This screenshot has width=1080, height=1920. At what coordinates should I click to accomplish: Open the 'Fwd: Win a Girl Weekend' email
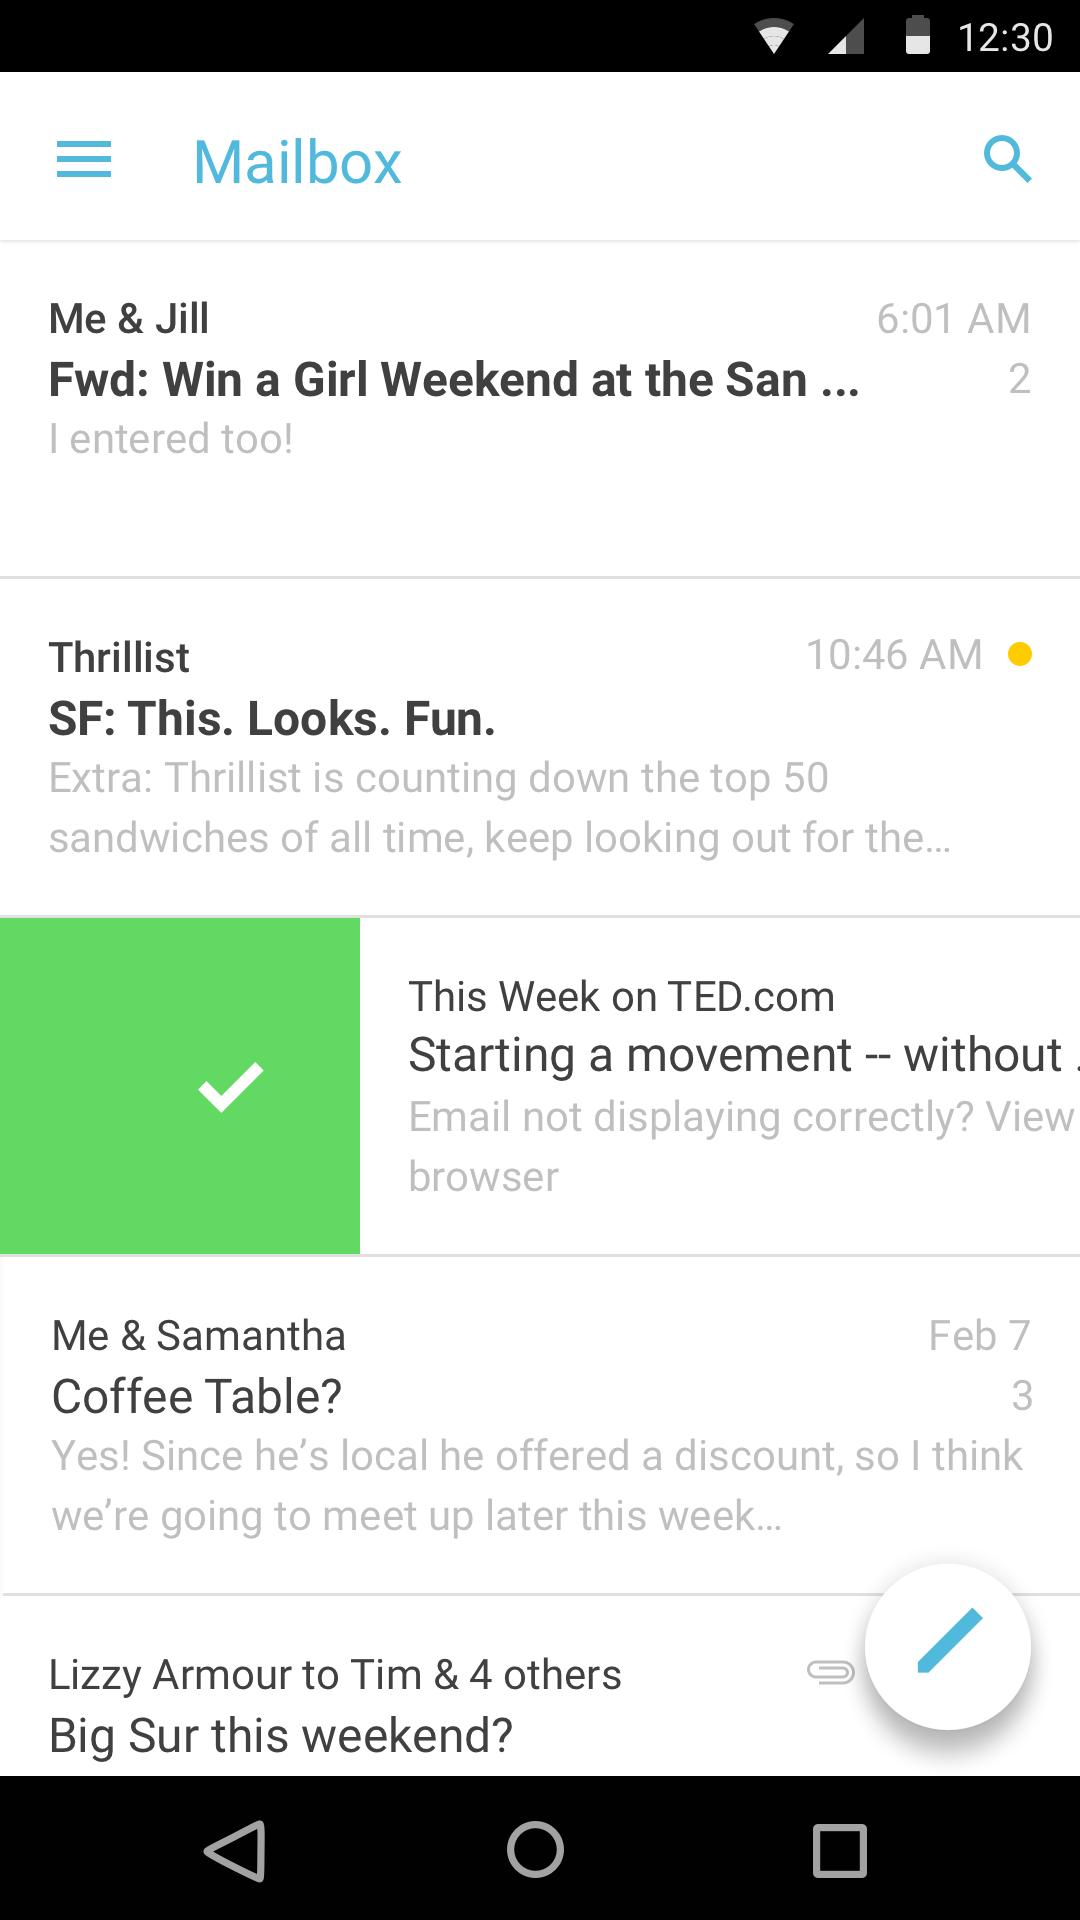pyautogui.click(x=454, y=381)
